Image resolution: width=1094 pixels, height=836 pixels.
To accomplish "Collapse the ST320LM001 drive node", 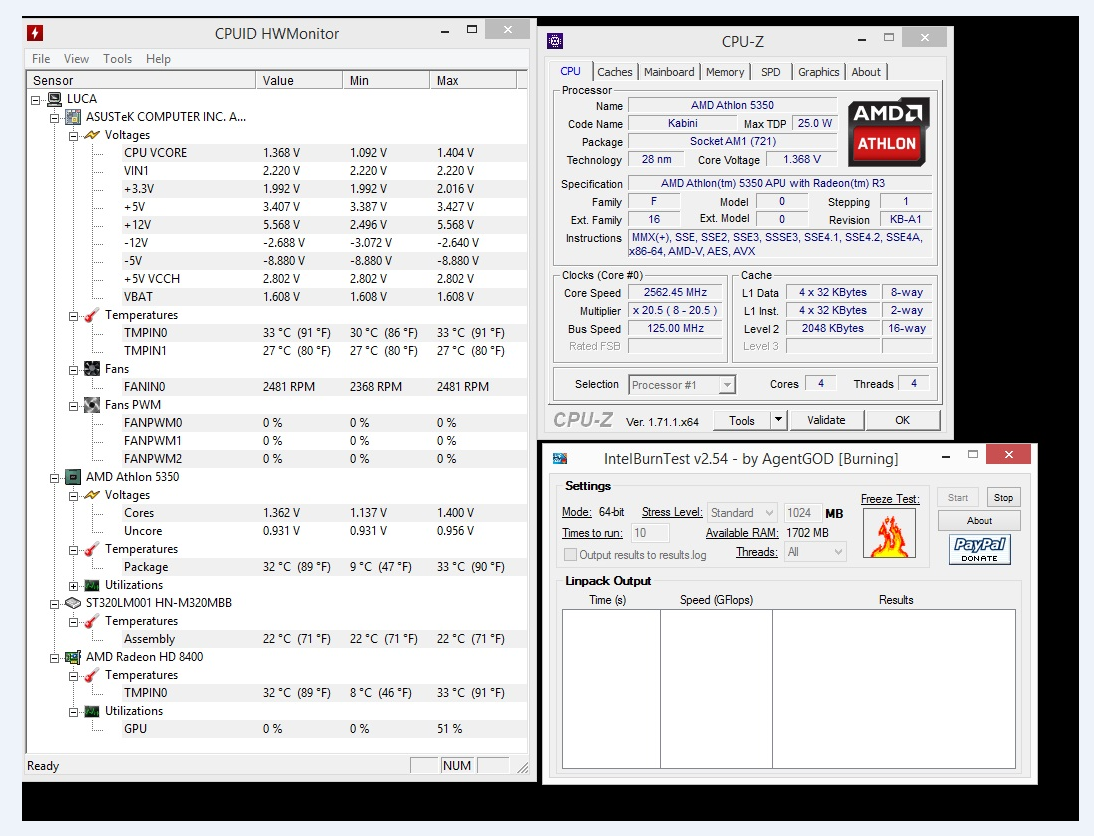I will pyautogui.click(x=54, y=604).
